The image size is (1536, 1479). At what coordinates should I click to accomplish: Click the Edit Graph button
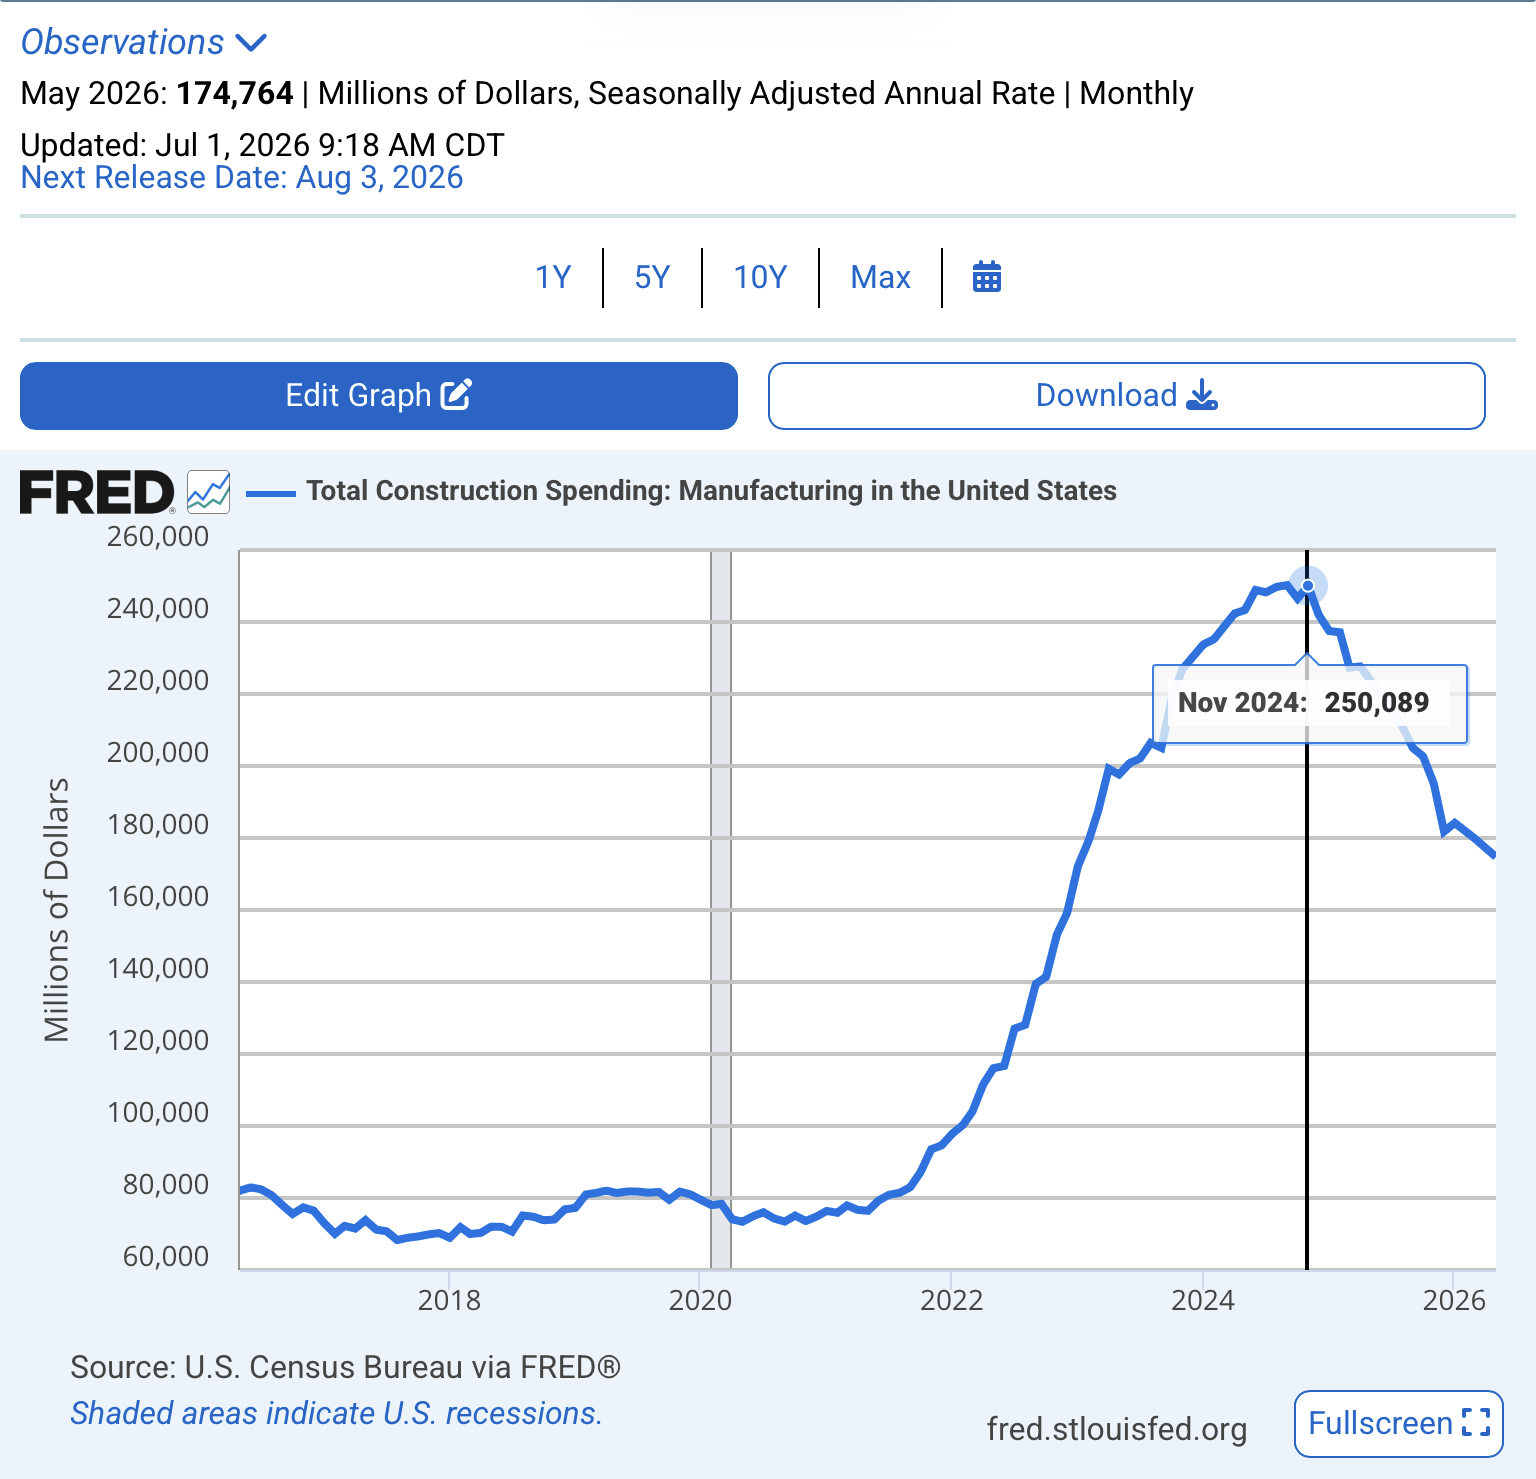tap(379, 396)
